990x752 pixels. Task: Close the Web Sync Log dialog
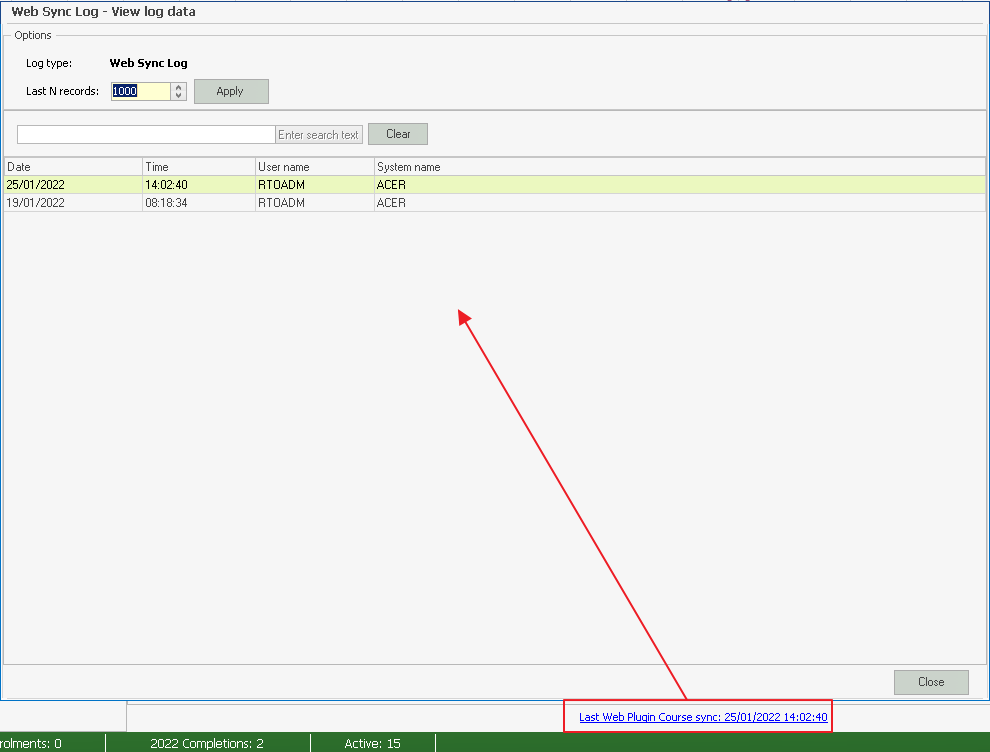point(931,682)
